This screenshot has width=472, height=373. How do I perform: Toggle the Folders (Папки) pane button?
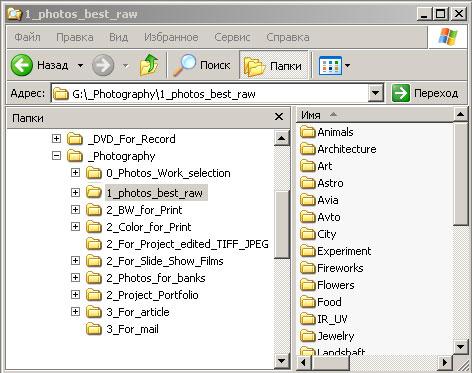click(x=273, y=65)
